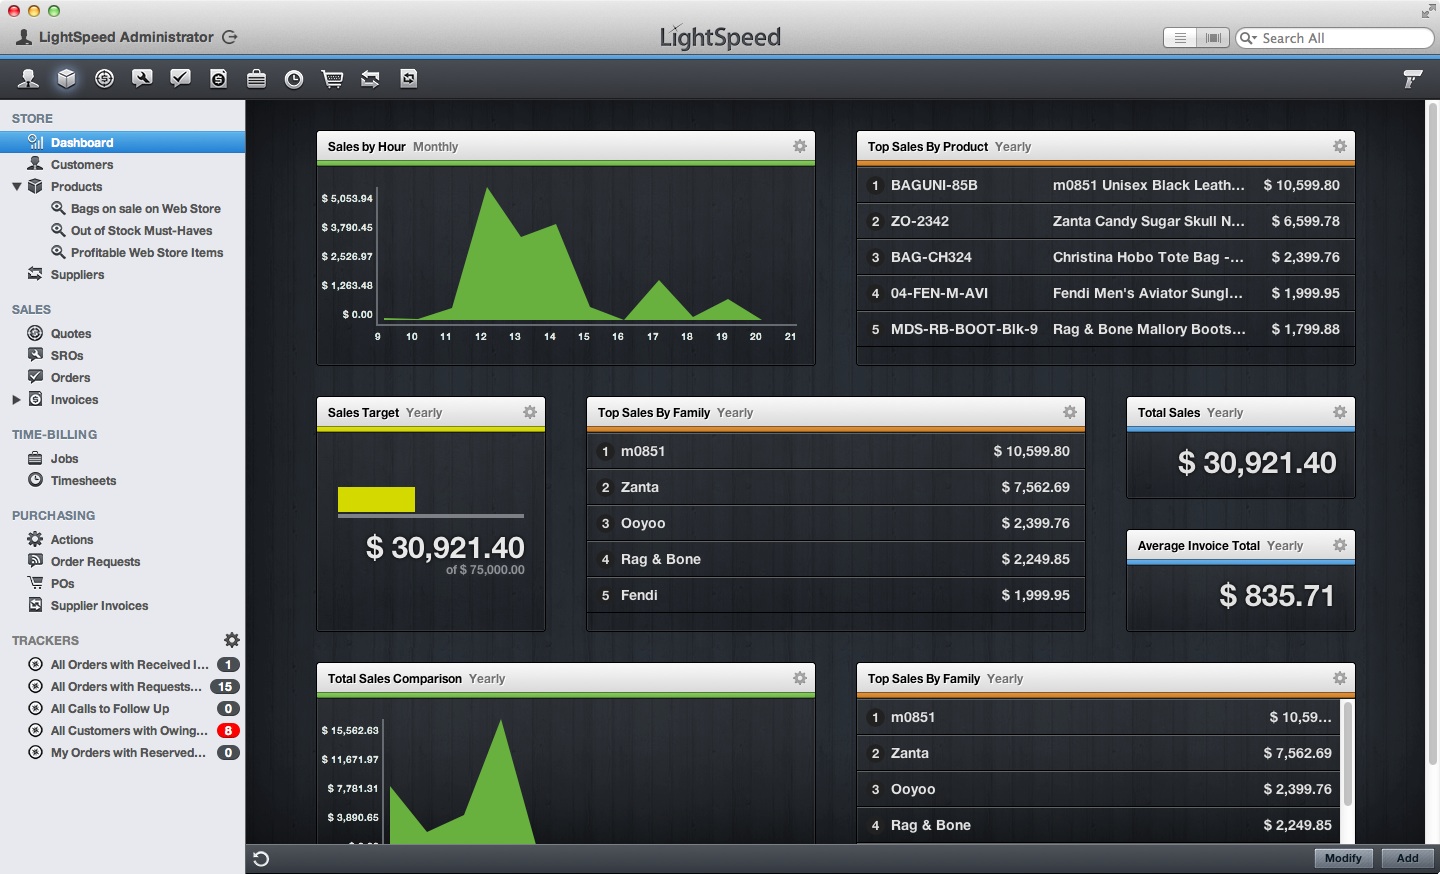Open Timesheets via the clock toolbar icon
The height and width of the screenshot is (874, 1440).
point(294,79)
